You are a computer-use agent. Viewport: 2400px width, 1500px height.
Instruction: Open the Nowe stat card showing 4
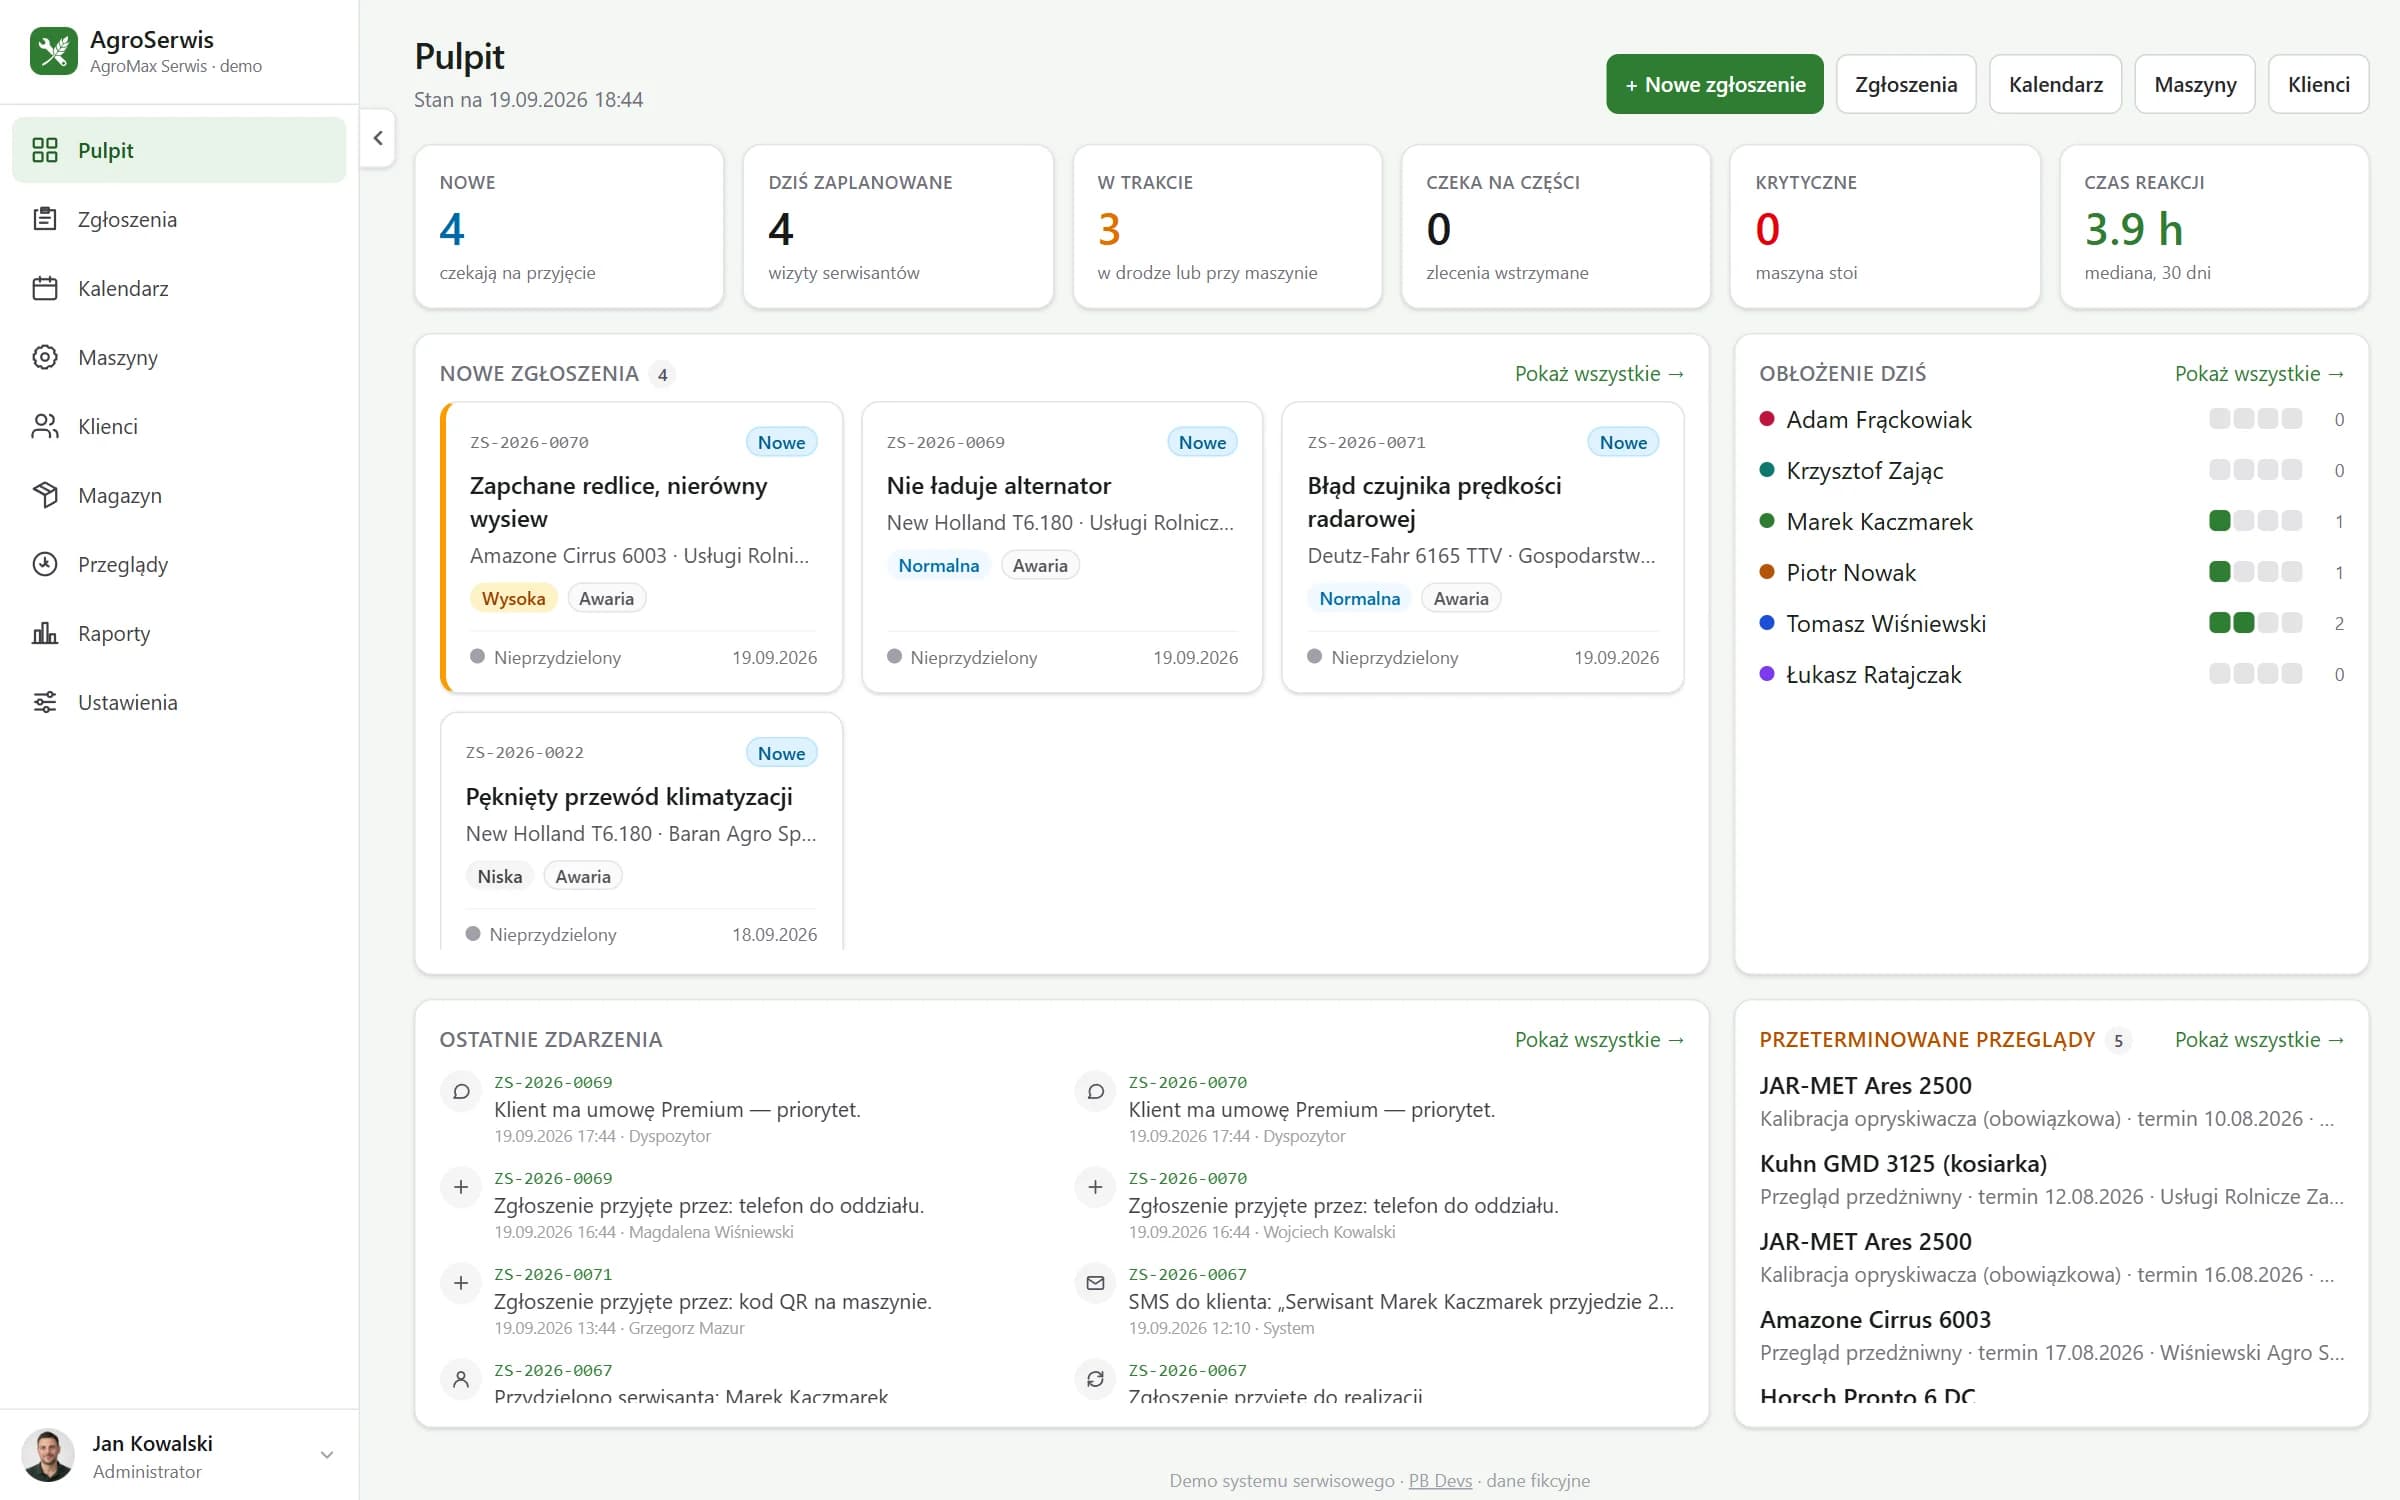click(x=569, y=227)
